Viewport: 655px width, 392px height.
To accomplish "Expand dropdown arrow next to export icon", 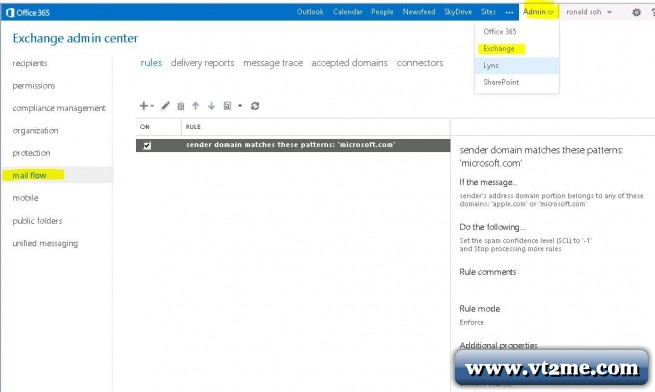I will tap(240, 106).
